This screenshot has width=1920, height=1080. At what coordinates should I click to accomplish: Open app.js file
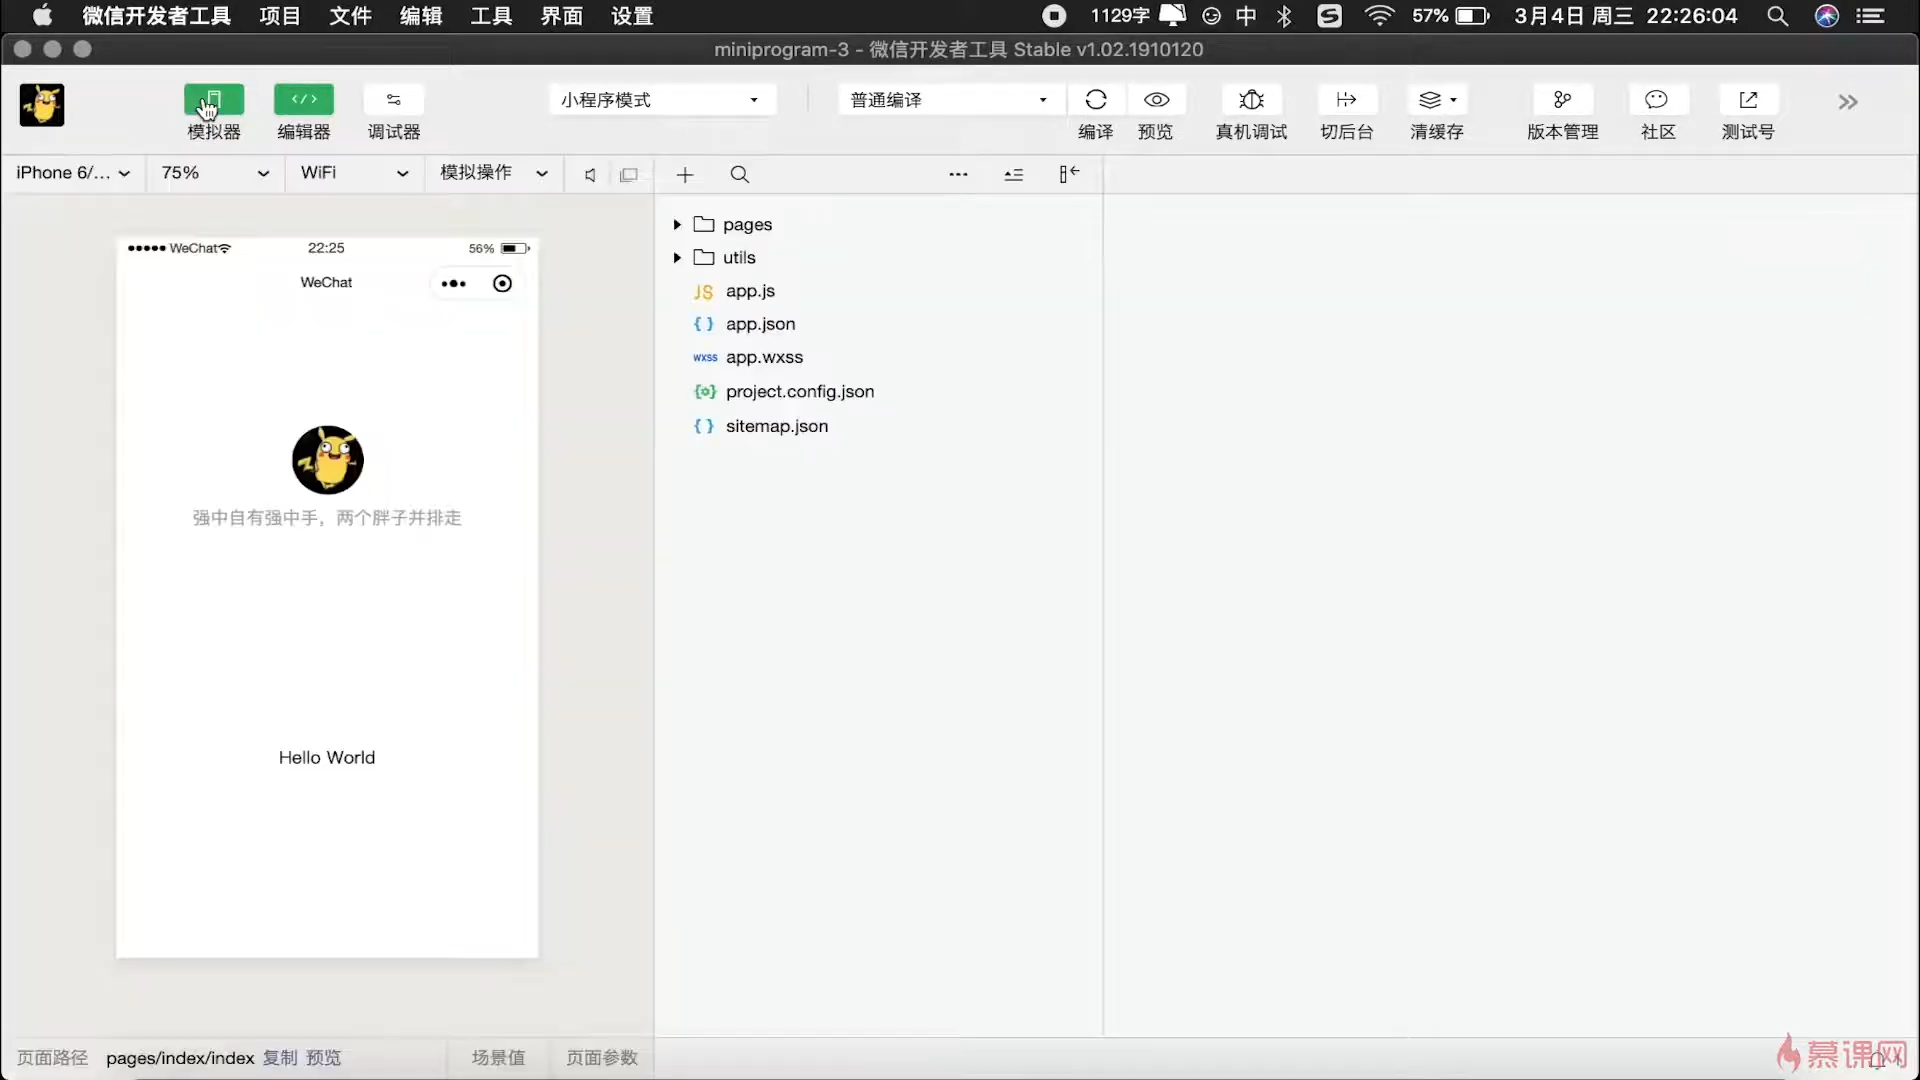tap(750, 291)
